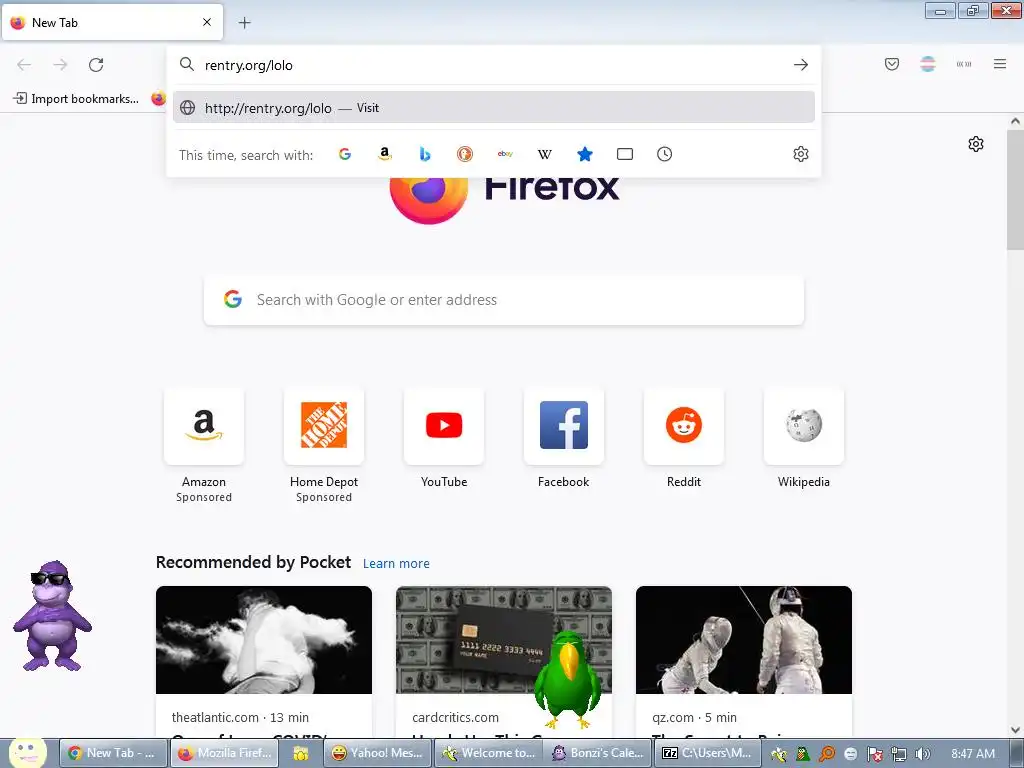Open the yellow taskbar icon before Yahoo! Messenger
The width and height of the screenshot is (1024, 768).
[300, 754]
